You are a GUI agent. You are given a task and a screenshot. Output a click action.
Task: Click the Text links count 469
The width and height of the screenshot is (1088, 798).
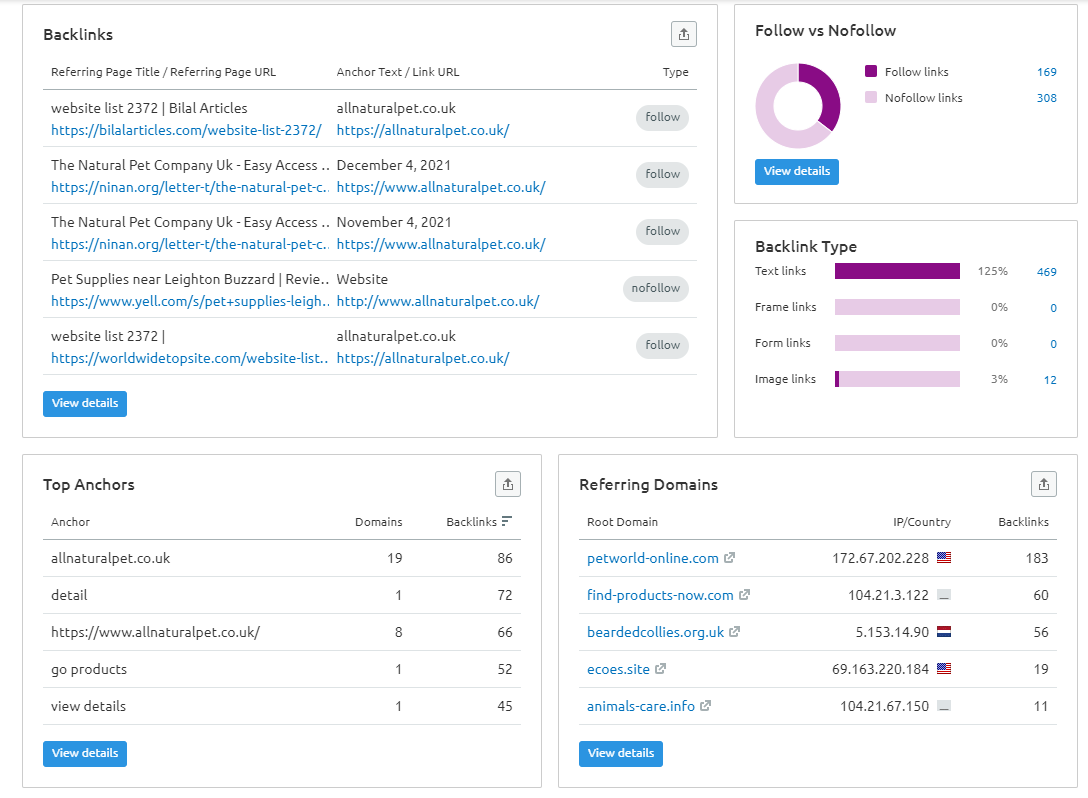coord(1046,272)
